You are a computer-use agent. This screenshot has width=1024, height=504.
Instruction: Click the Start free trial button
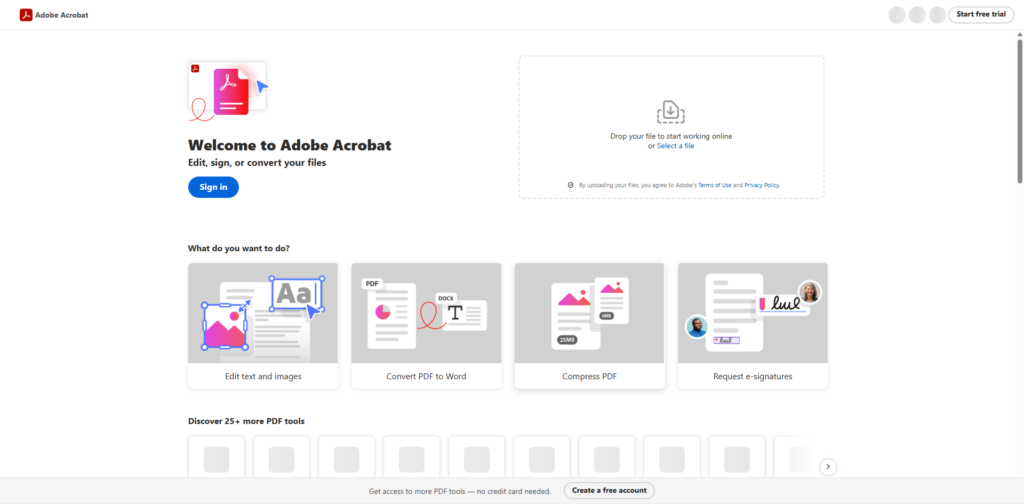click(x=981, y=14)
